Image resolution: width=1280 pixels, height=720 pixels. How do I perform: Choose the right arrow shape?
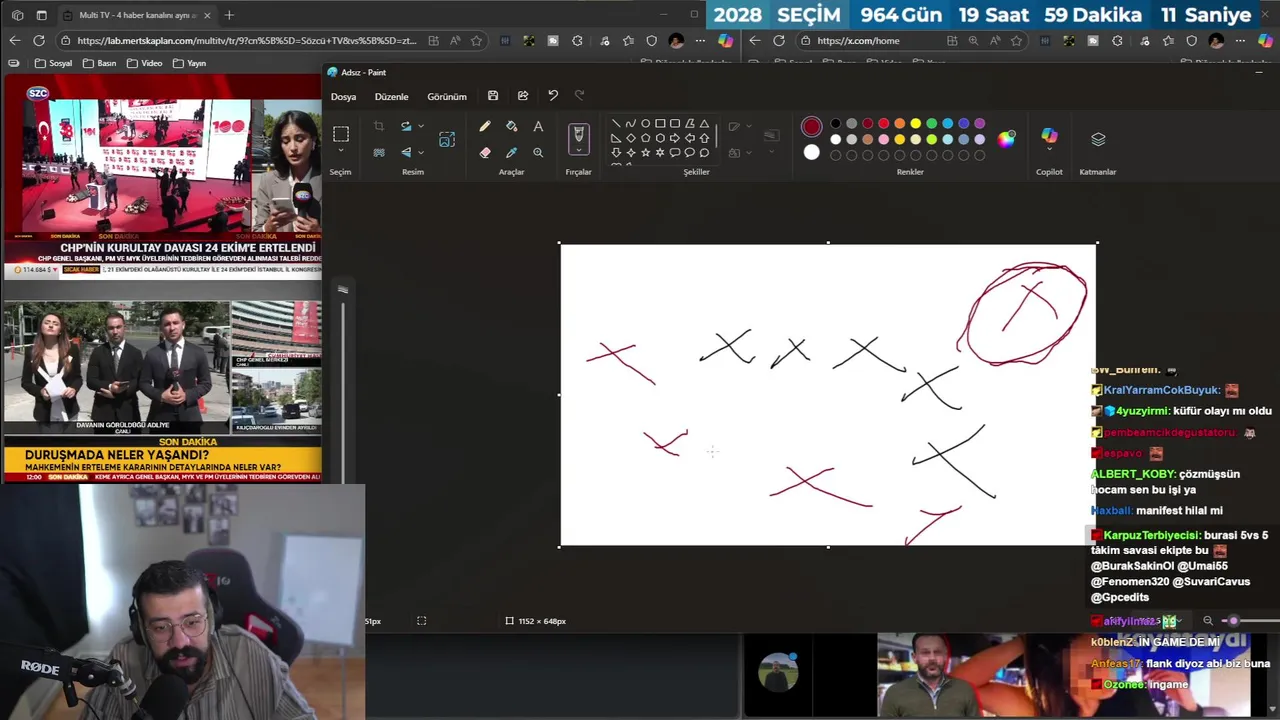click(x=674, y=138)
